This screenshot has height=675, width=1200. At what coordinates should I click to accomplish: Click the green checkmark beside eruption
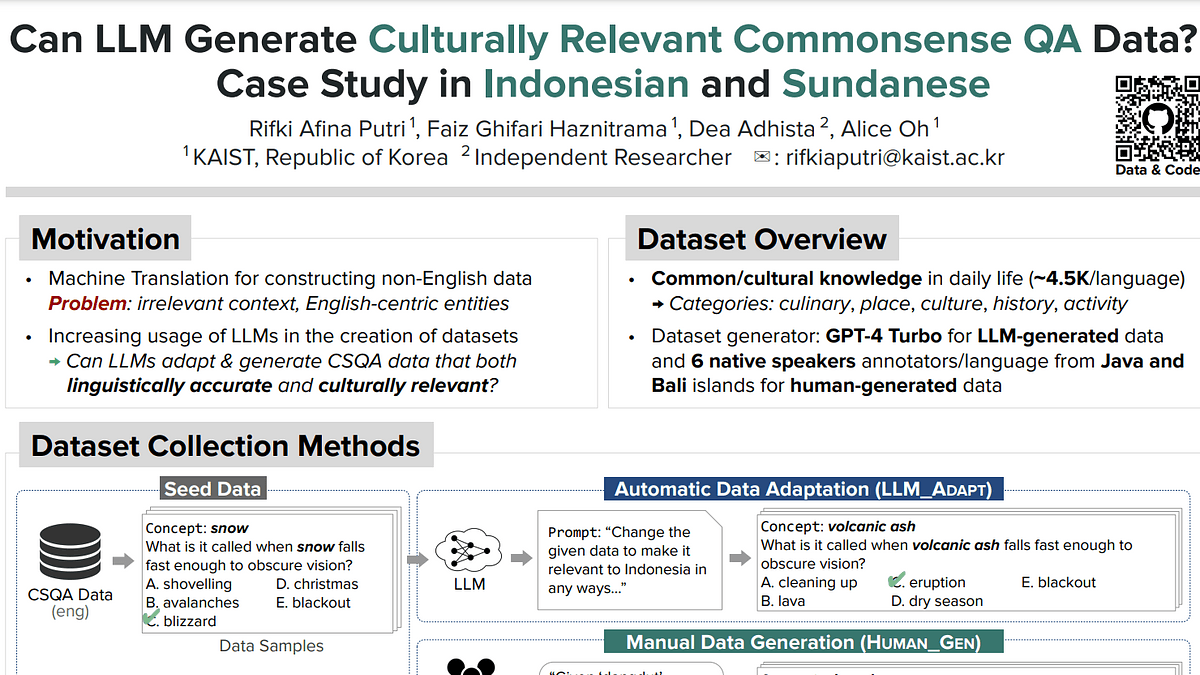[x=896, y=579]
